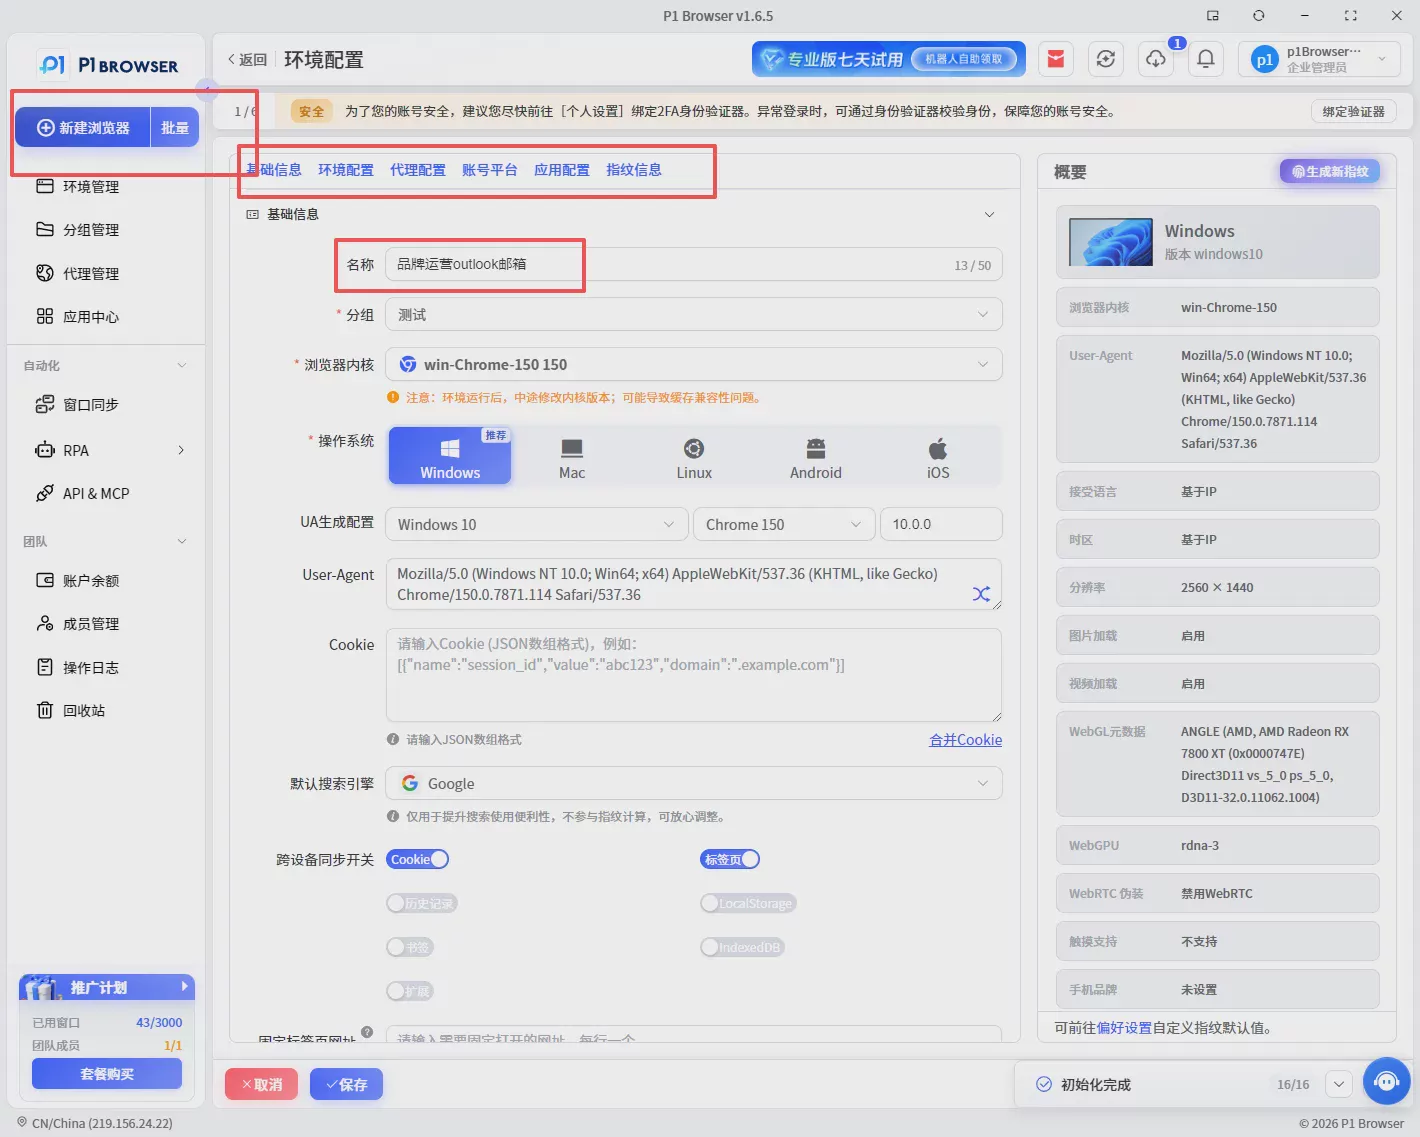Collapse the 基础信息 section chevron
This screenshot has height=1137, width=1420.
989,214
